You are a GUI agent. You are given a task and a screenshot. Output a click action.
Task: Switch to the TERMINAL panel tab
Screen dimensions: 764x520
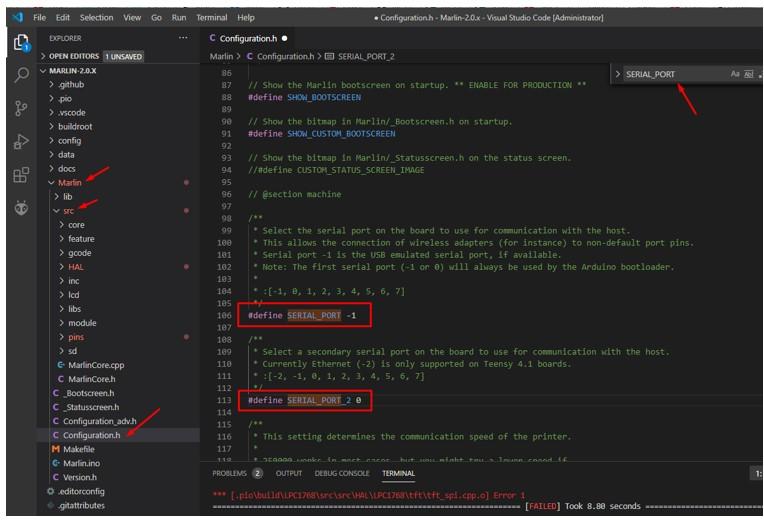tap(398, 473)
